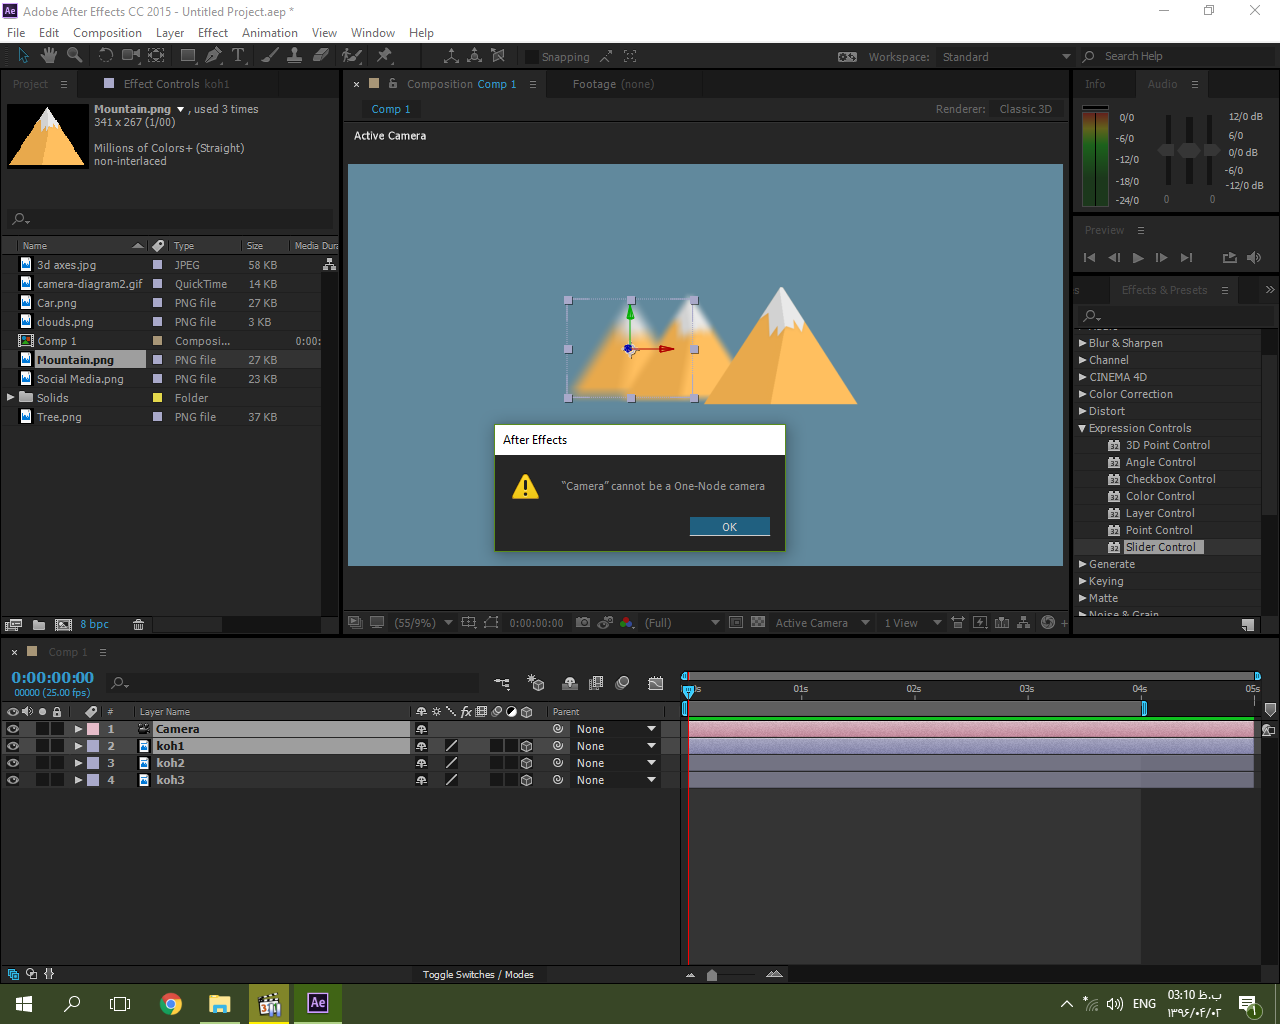This screenshot has width=1280, height=1024.
Task: Toggle 3D layer switch for koh1
Action: pos(526,746)
